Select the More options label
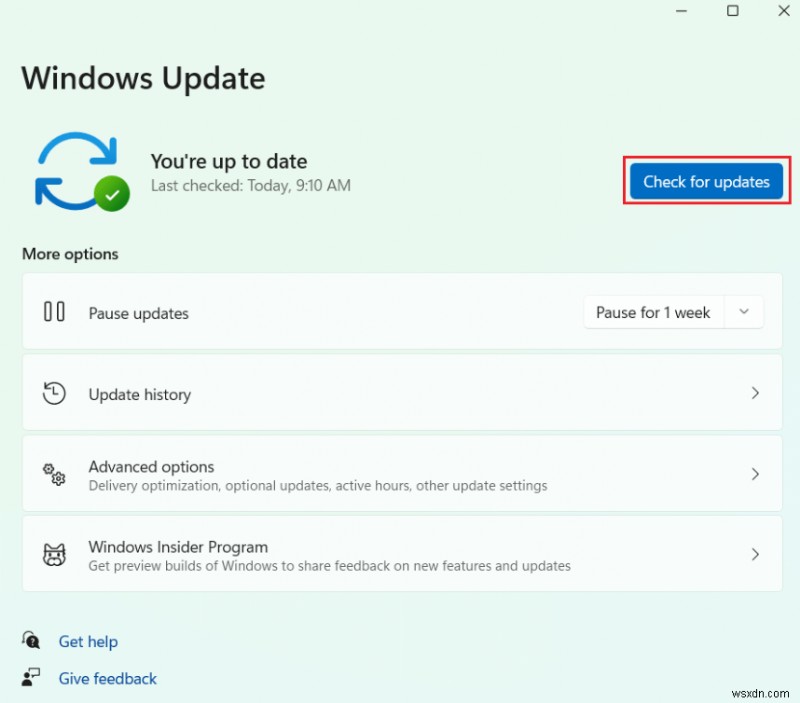Viewport: 800px width, 703px height. [70, 254]
